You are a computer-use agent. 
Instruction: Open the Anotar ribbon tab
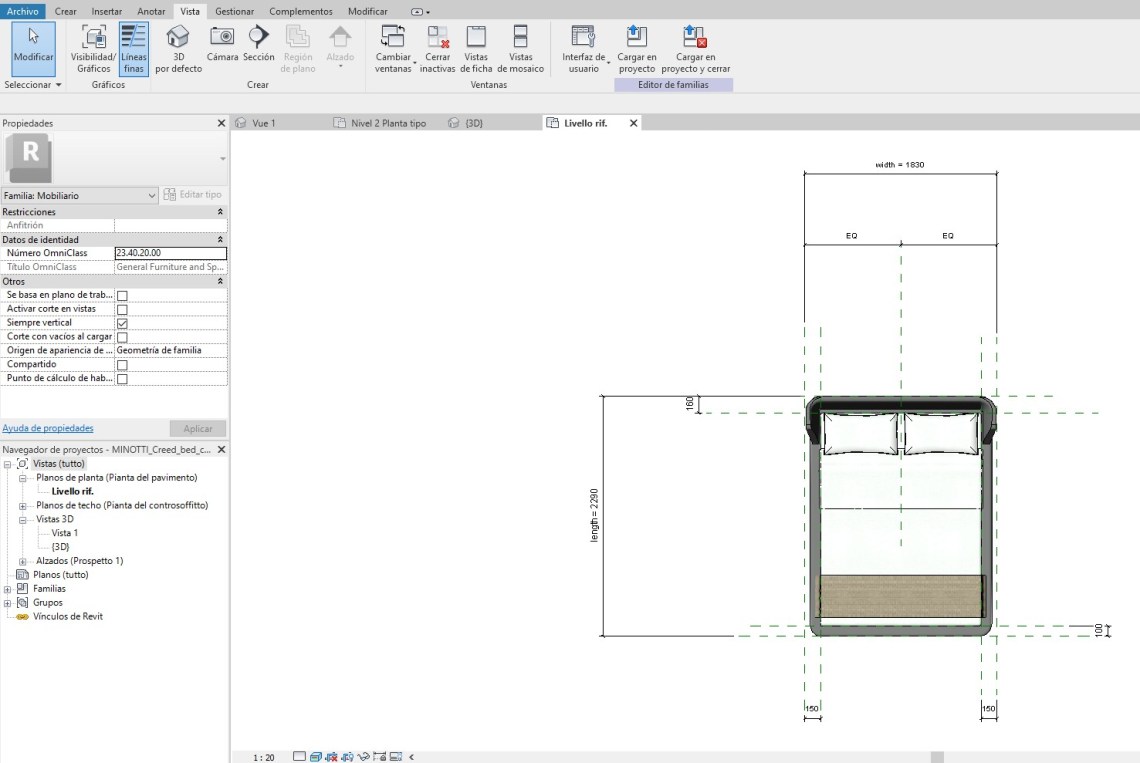151,11
